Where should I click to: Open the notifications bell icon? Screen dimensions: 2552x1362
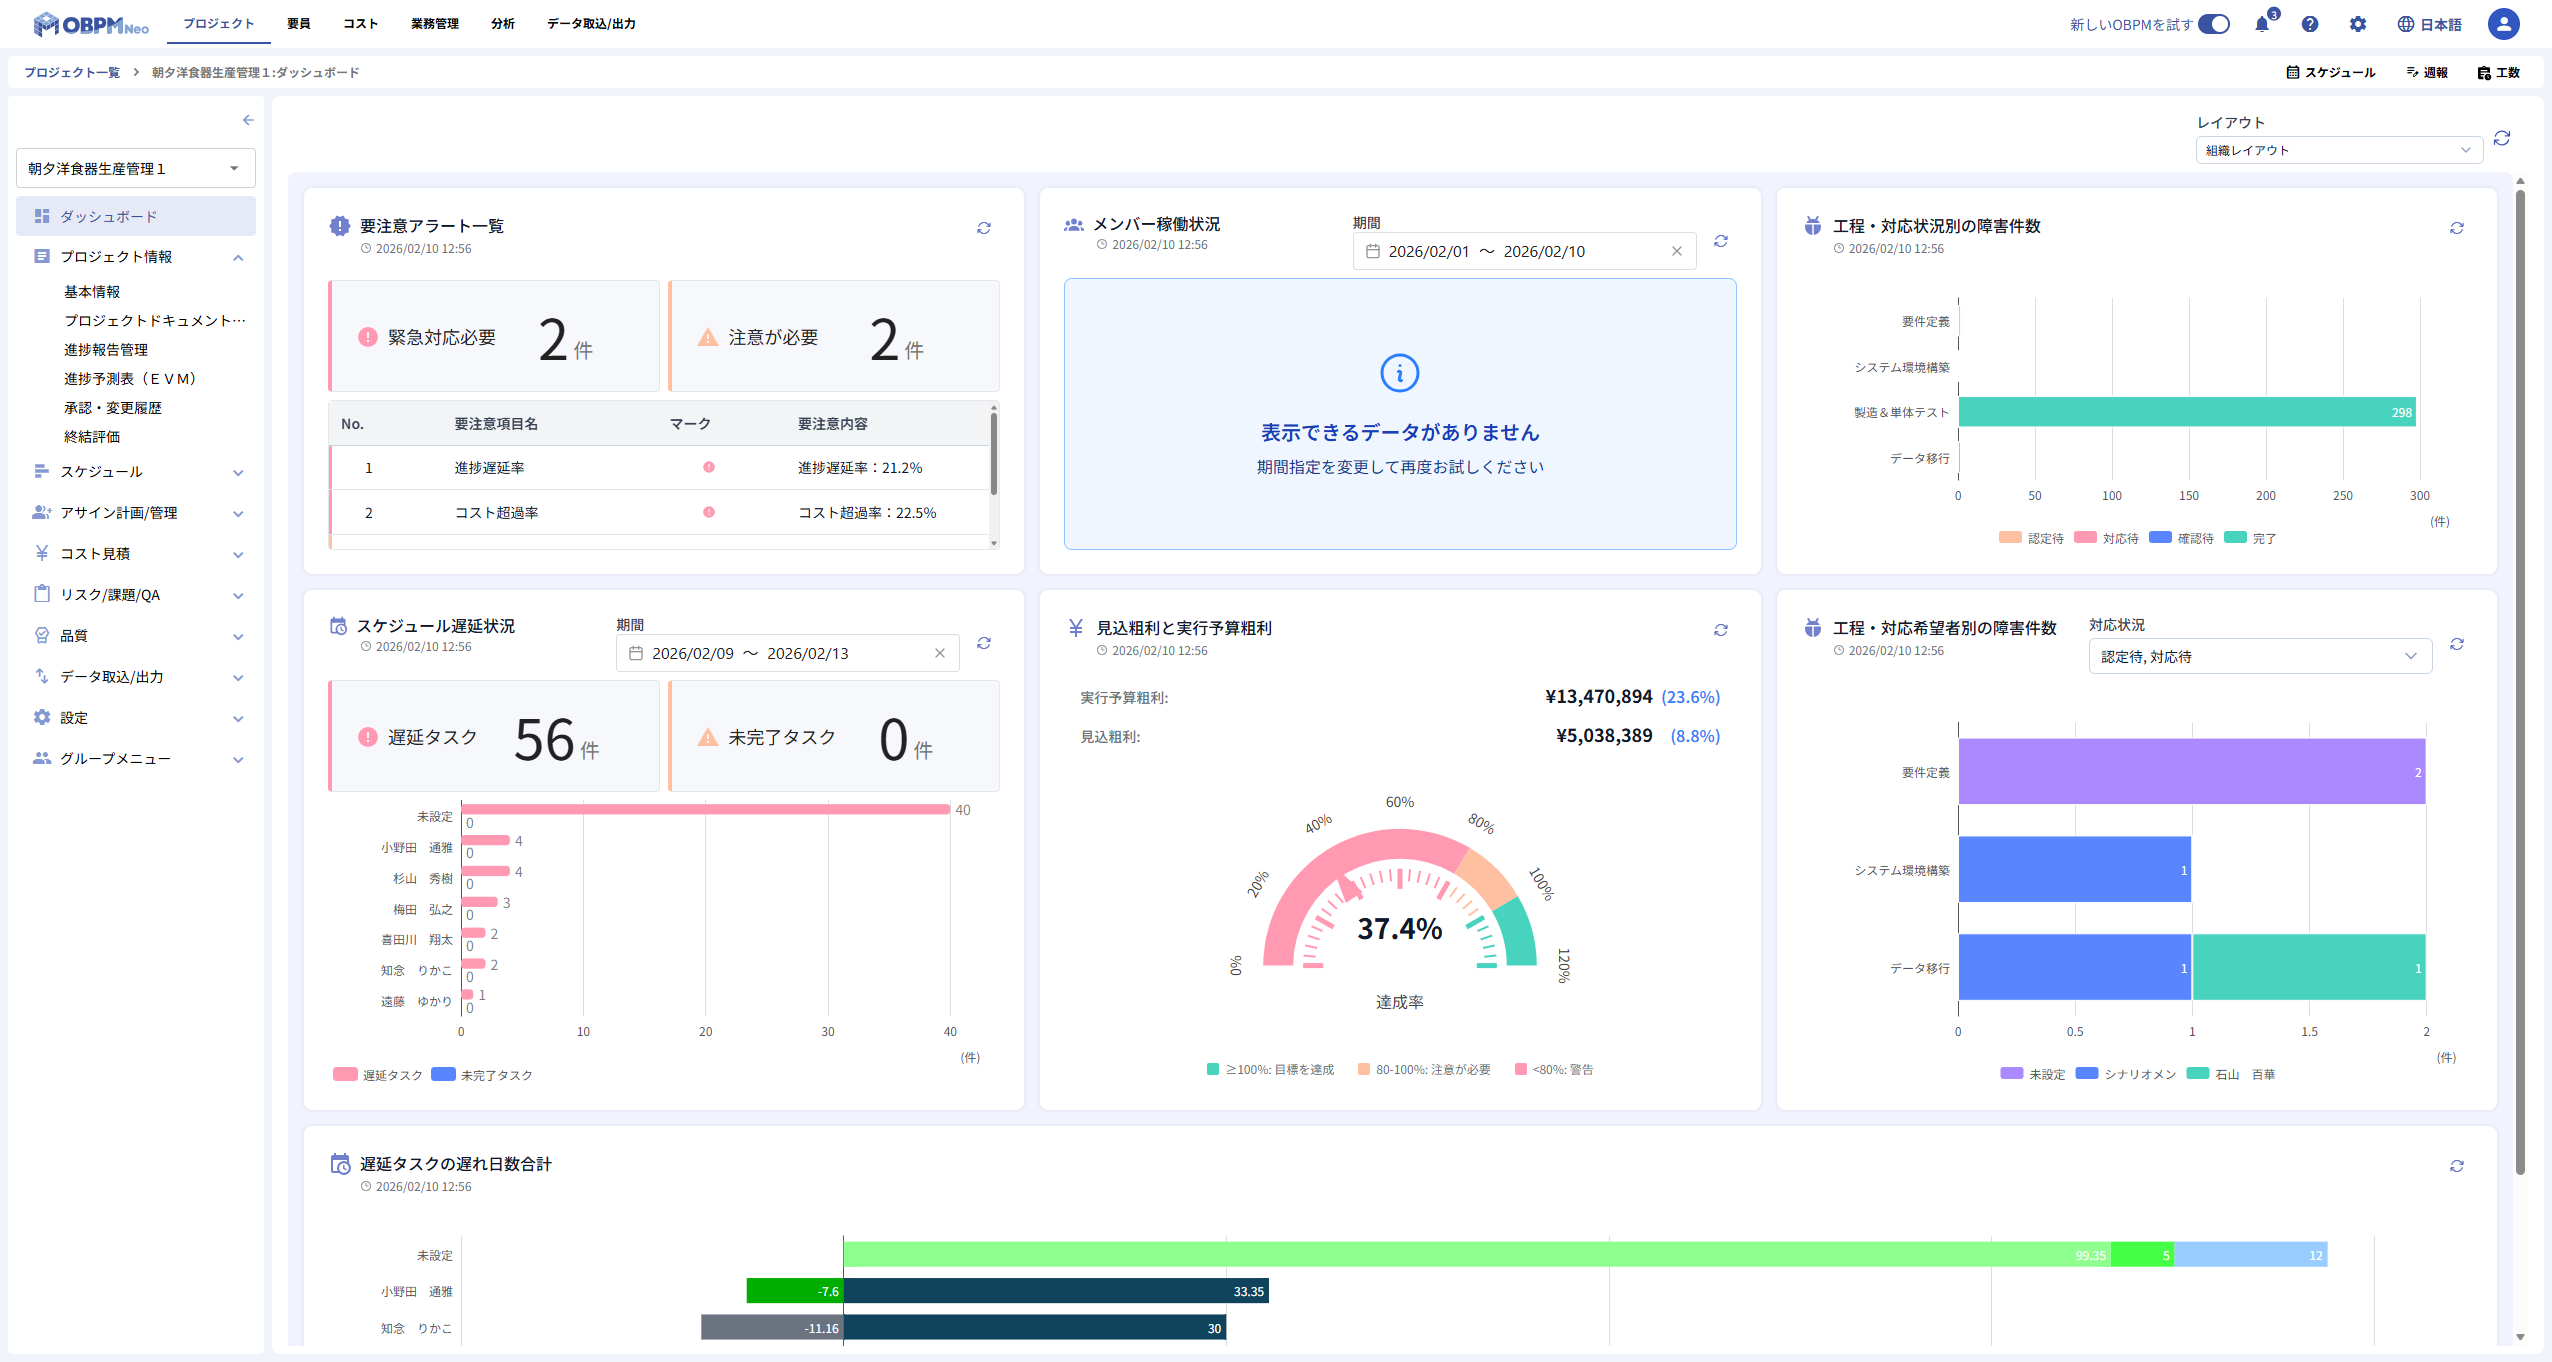pos(2262,24)
